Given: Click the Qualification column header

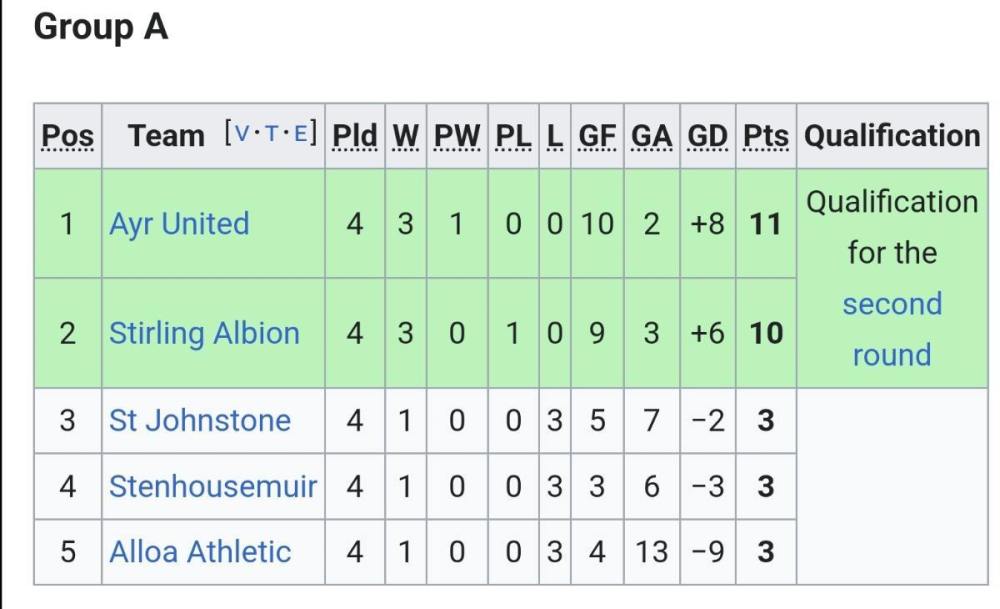Looking at the screenshot, I should pos(892,136).
